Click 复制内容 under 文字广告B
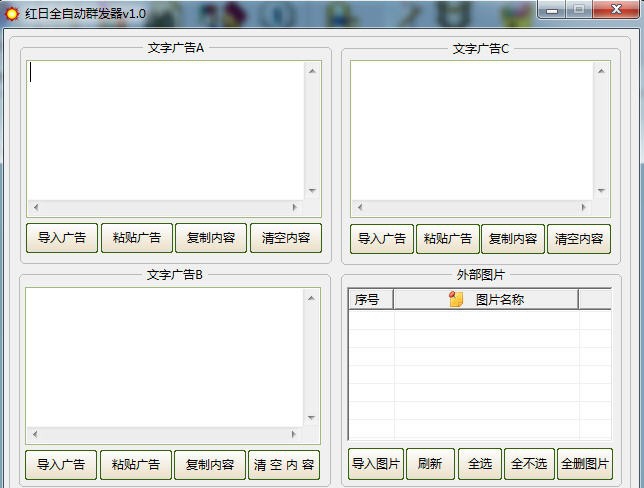This screenshot has height=488, width=644. pyautogui.click(x=210, y=465)
